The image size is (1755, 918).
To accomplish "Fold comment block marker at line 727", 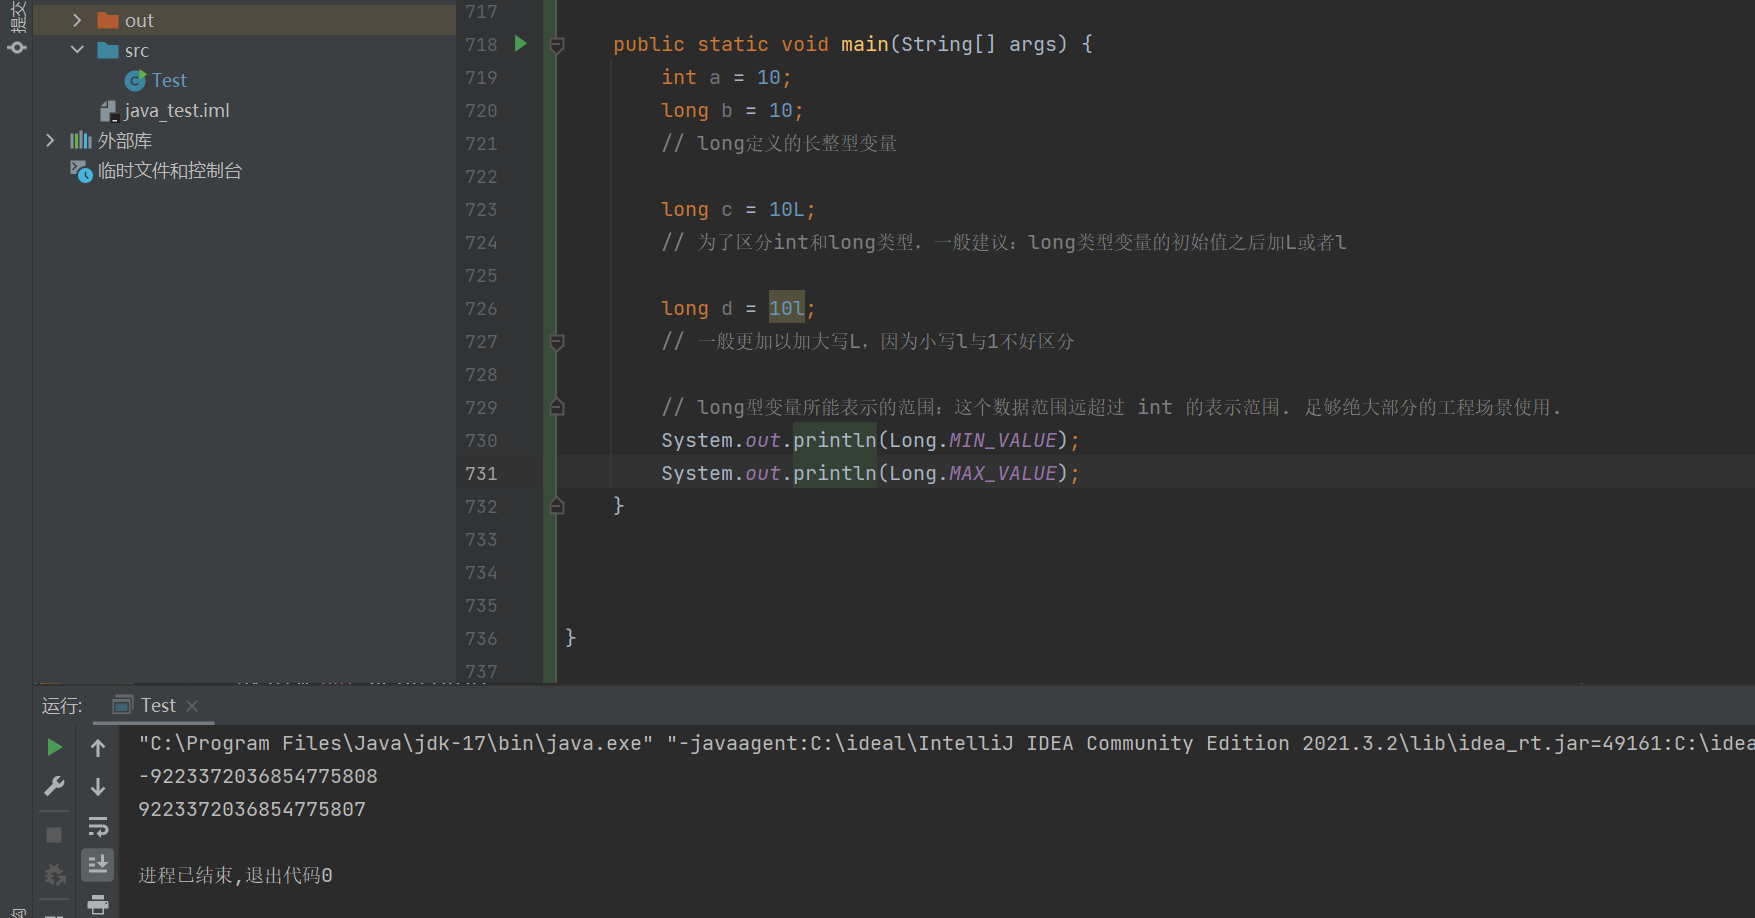I will [557, 342].
